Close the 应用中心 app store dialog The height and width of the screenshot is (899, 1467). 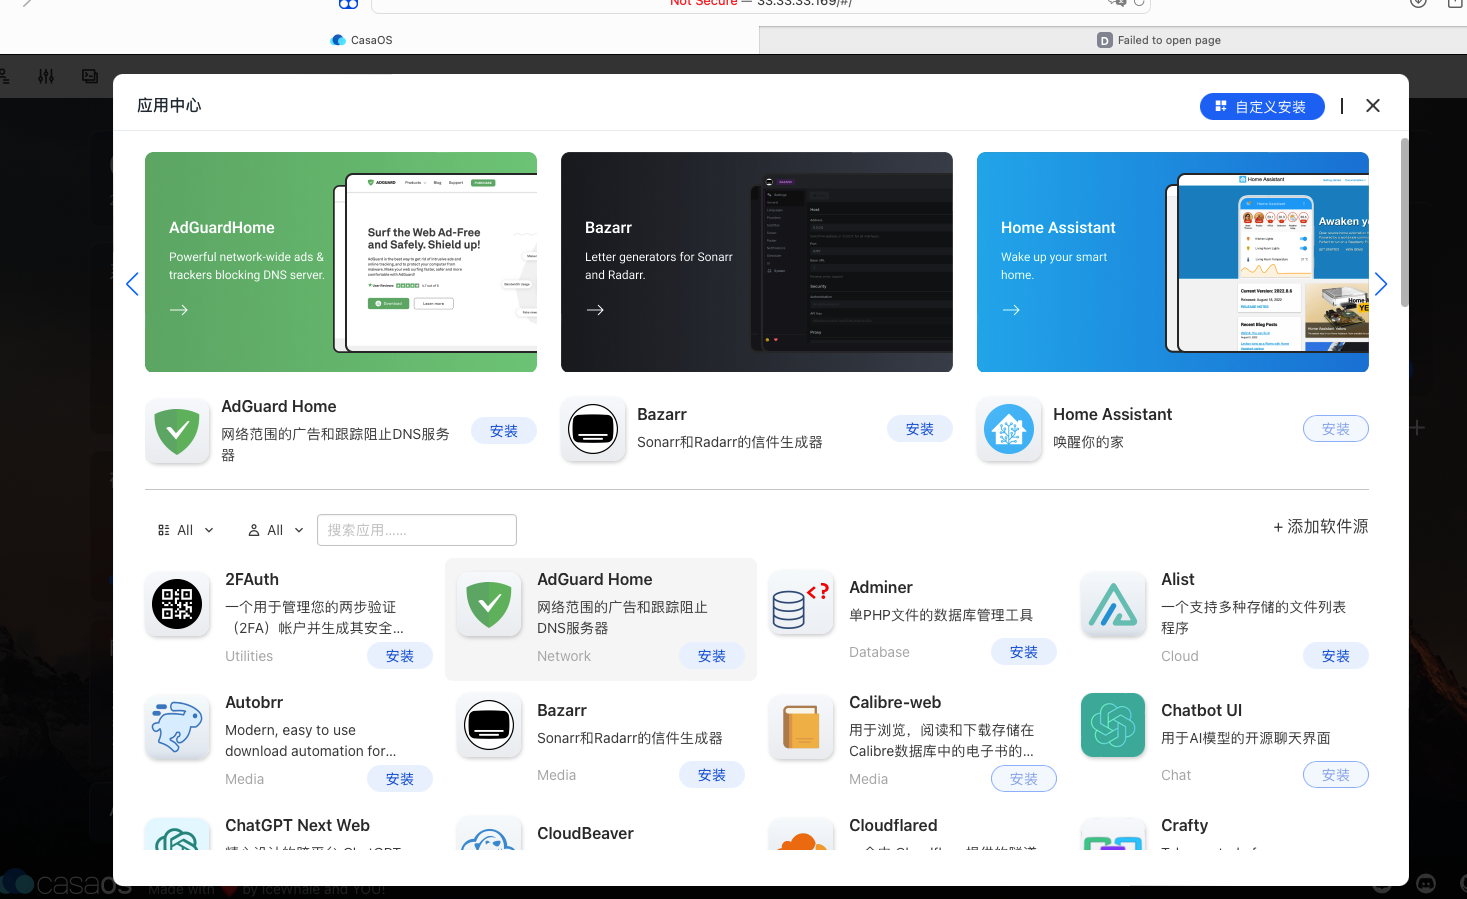1373,106
